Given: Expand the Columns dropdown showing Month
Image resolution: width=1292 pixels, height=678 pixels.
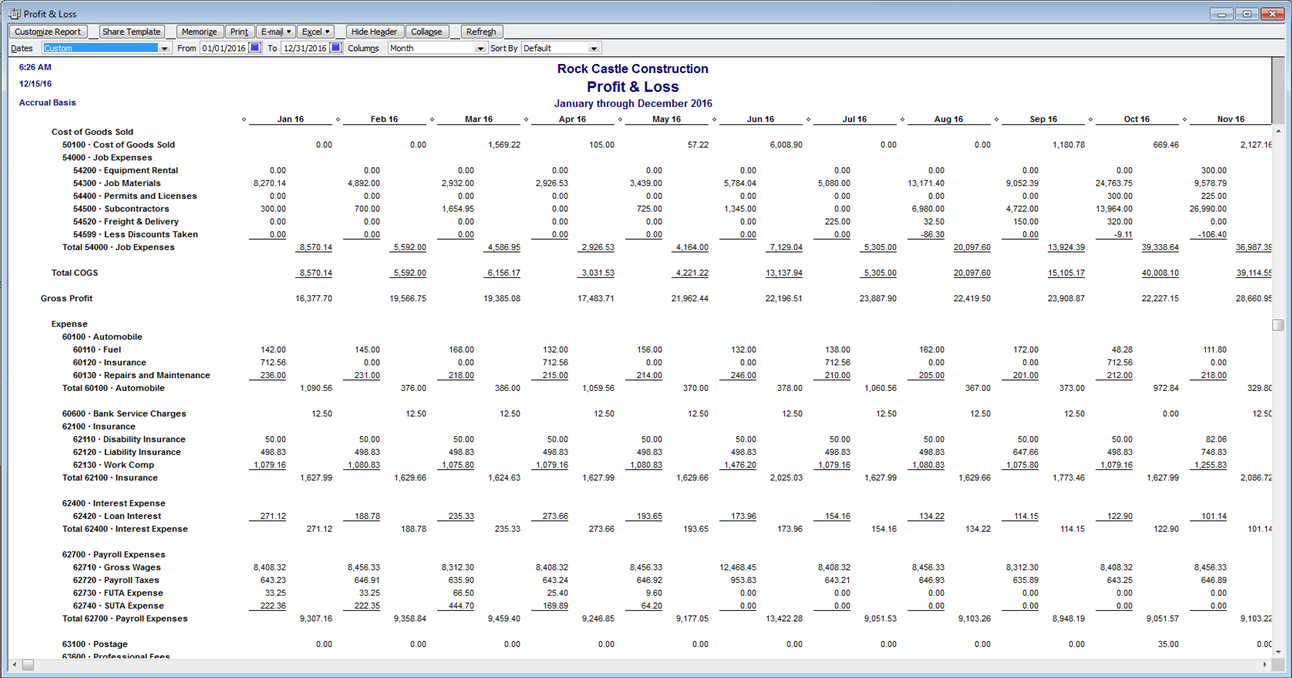Looking at the screenshot, I should [481, 48].
